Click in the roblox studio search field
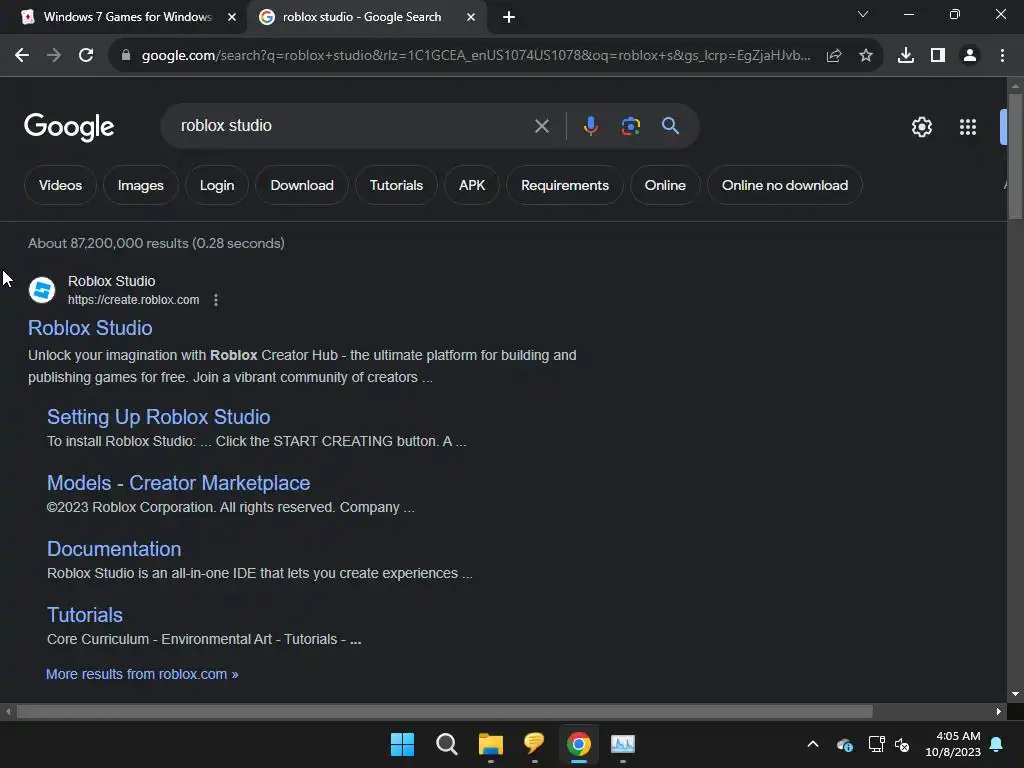 click(x=353, y=125)
